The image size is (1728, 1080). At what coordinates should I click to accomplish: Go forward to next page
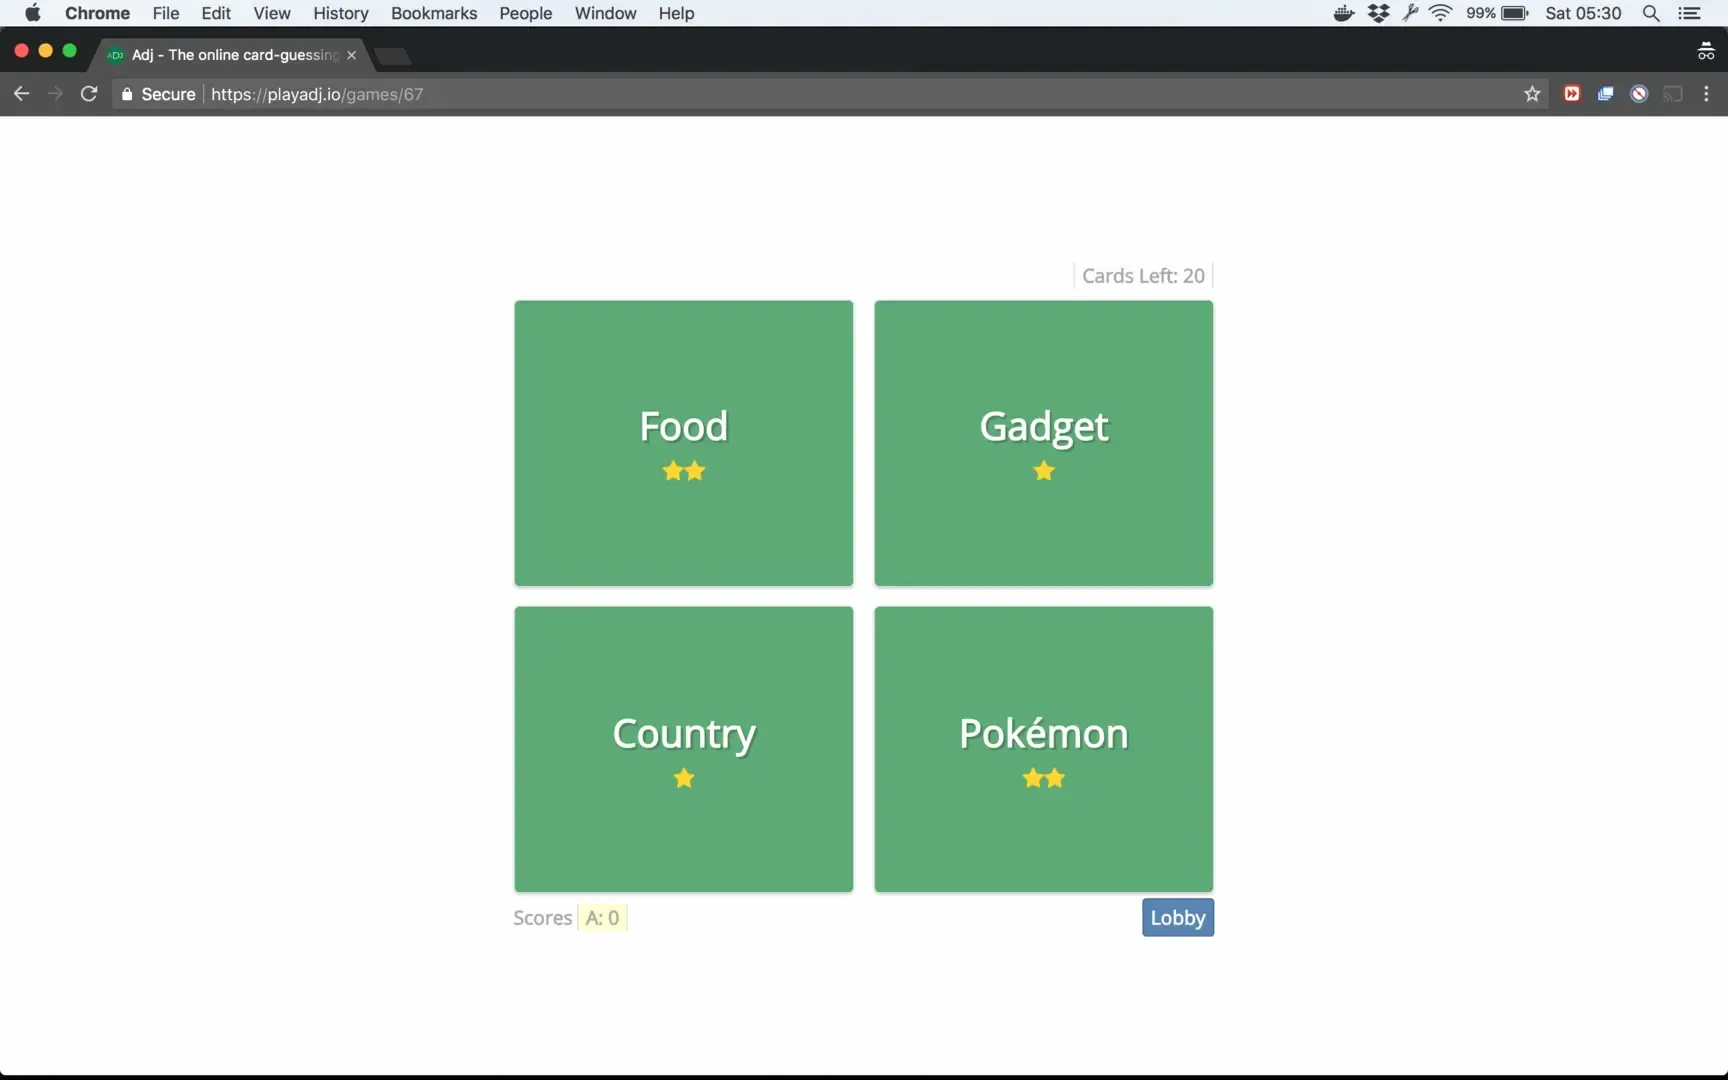point(55,94)
